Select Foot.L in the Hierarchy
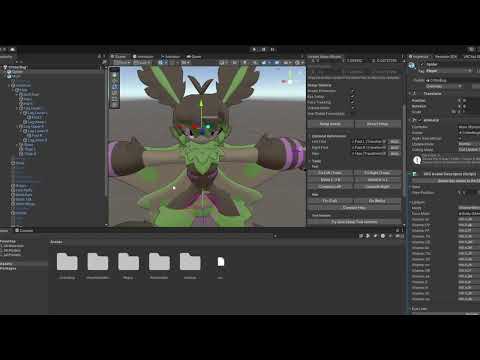Image resolution: width=480 pixels, height=360 pixels. (37, 117)
